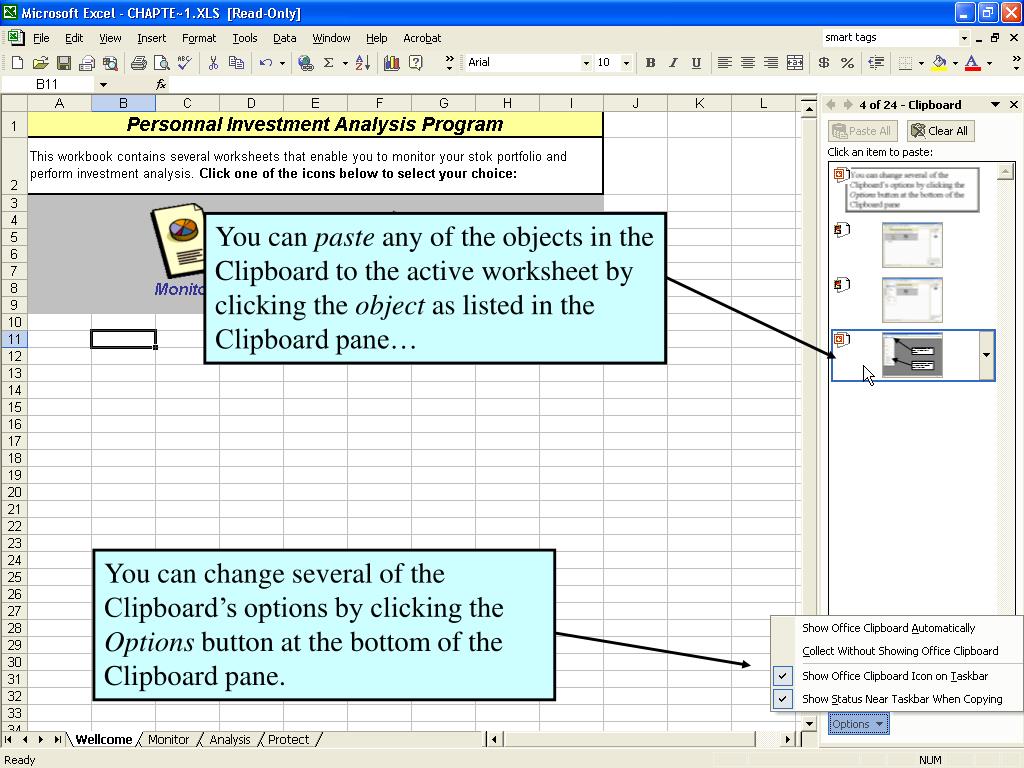The image size is (1024, 768).
Task: Open the borders style dropdown arrow
Action: pos(921,63)
